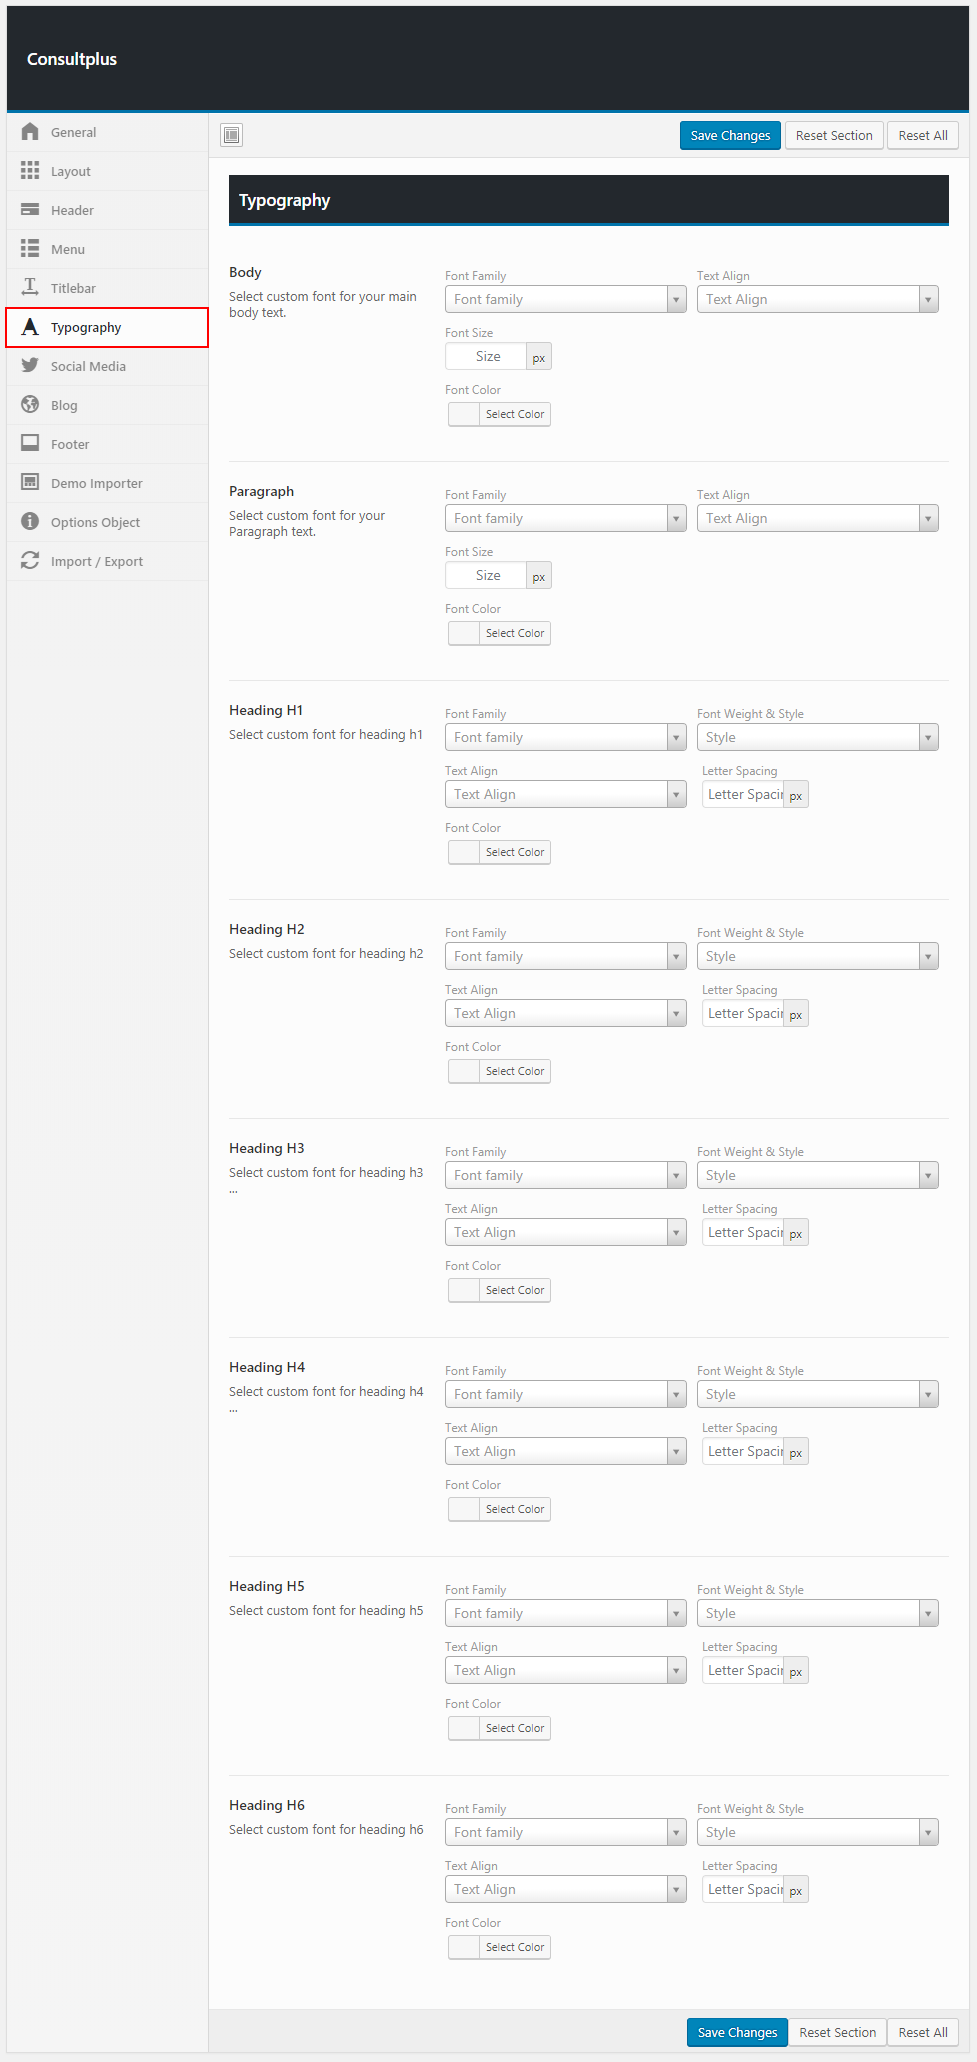Click the Options Object info icon
This screenshot has width=977, height=2062.
pos(30,522)
